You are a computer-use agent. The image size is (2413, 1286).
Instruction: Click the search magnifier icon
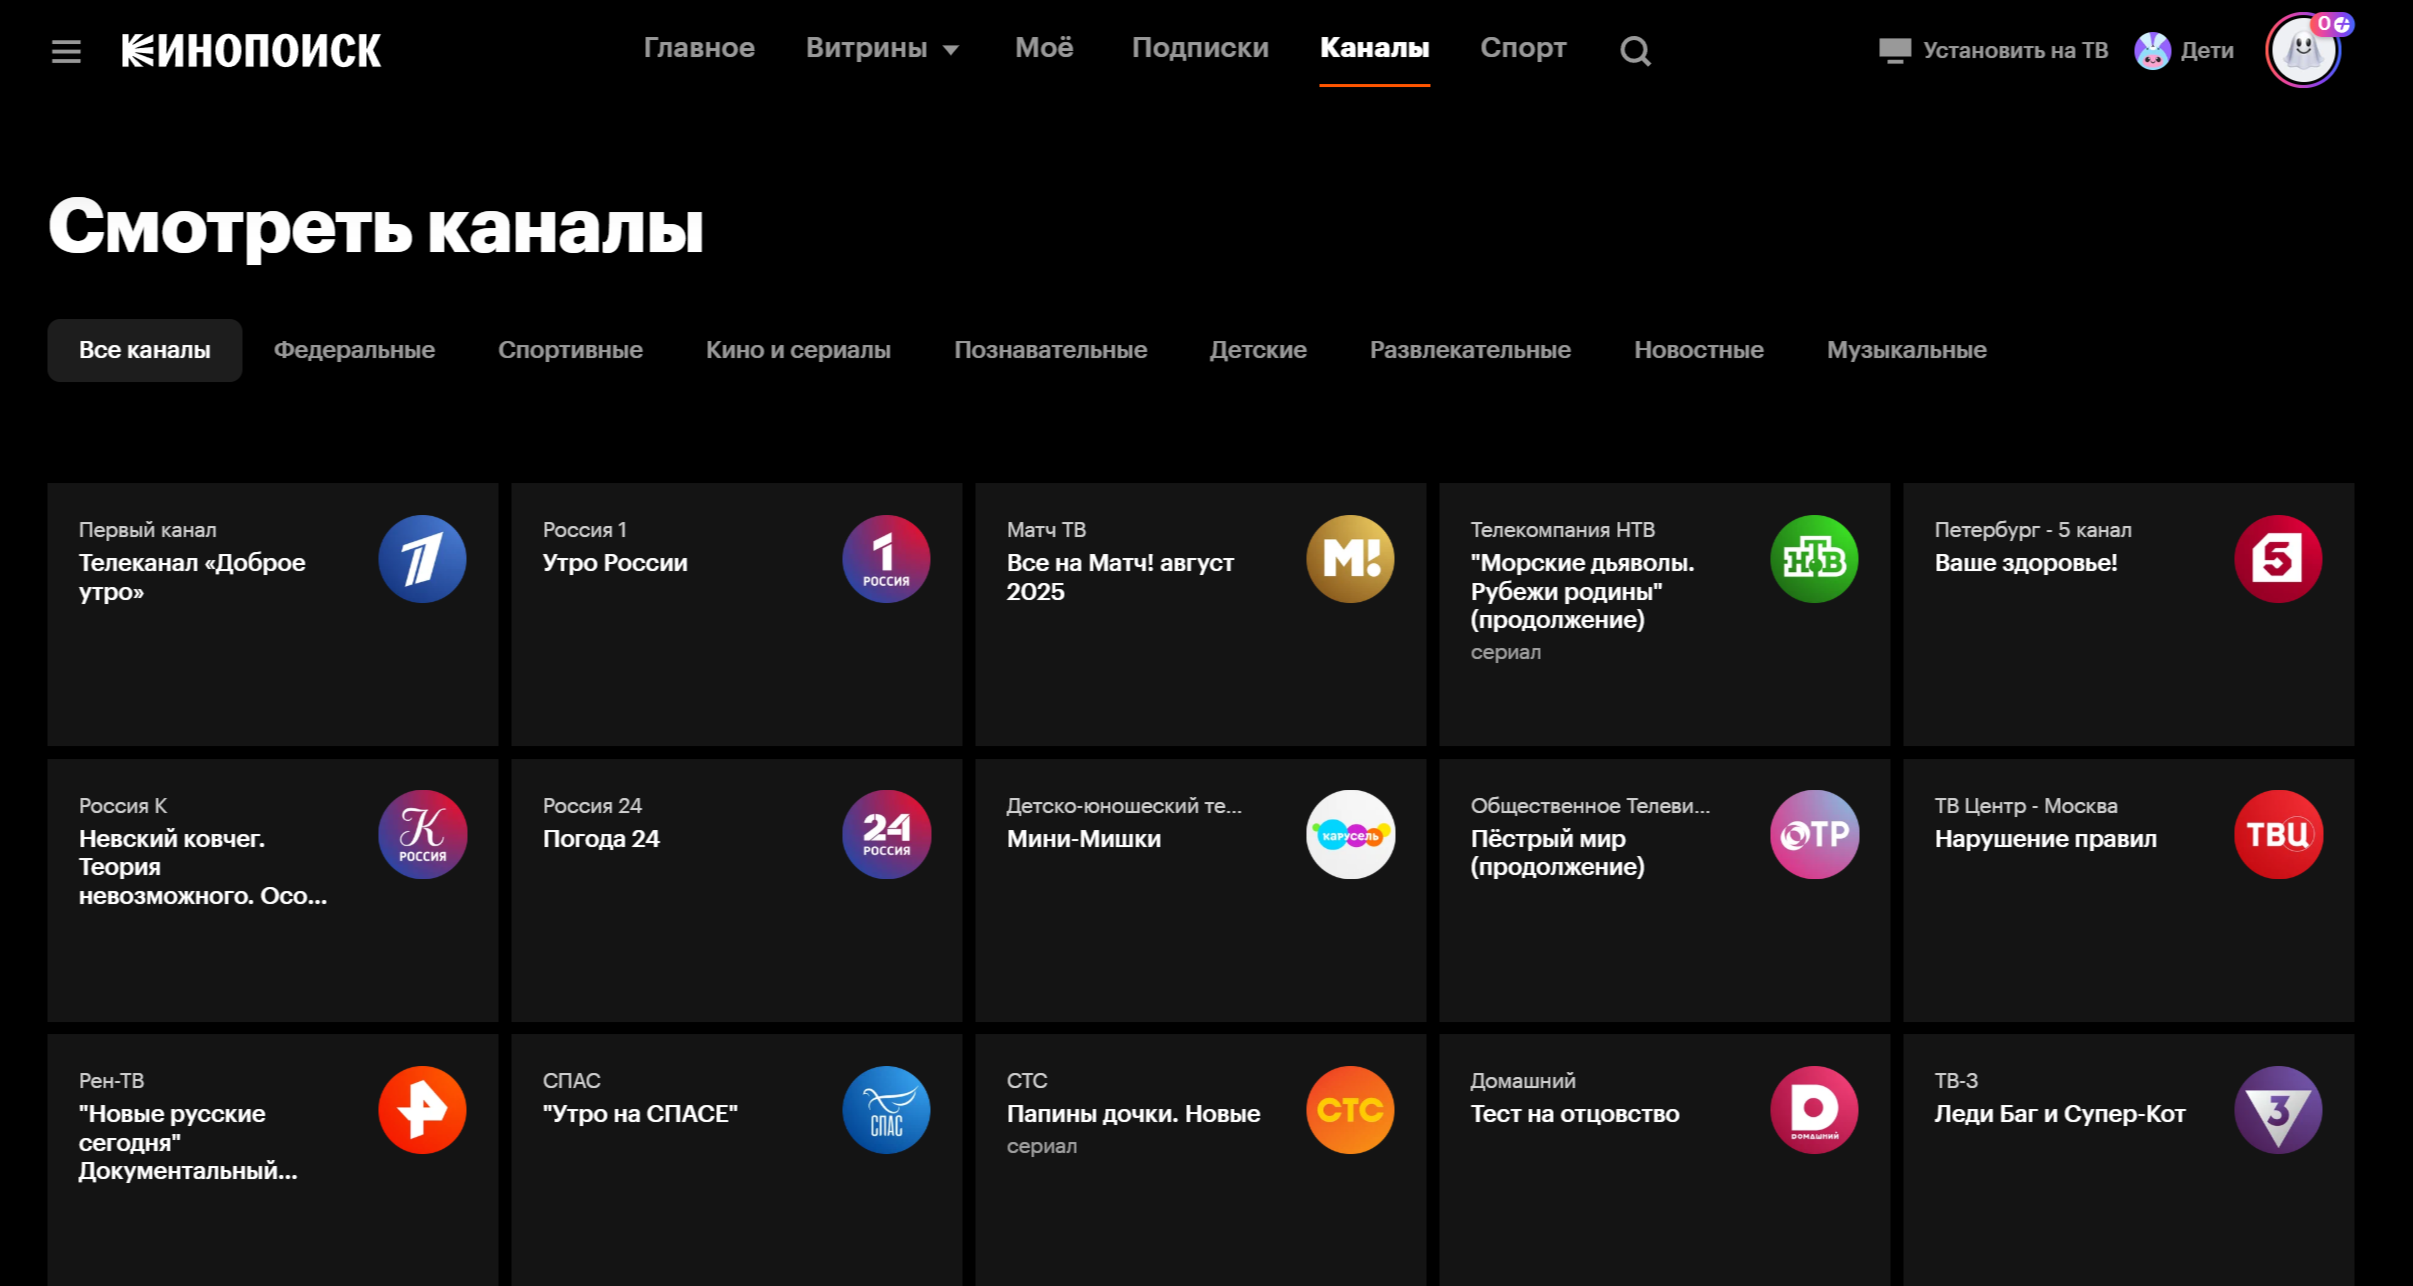(x=1635, y=50)
